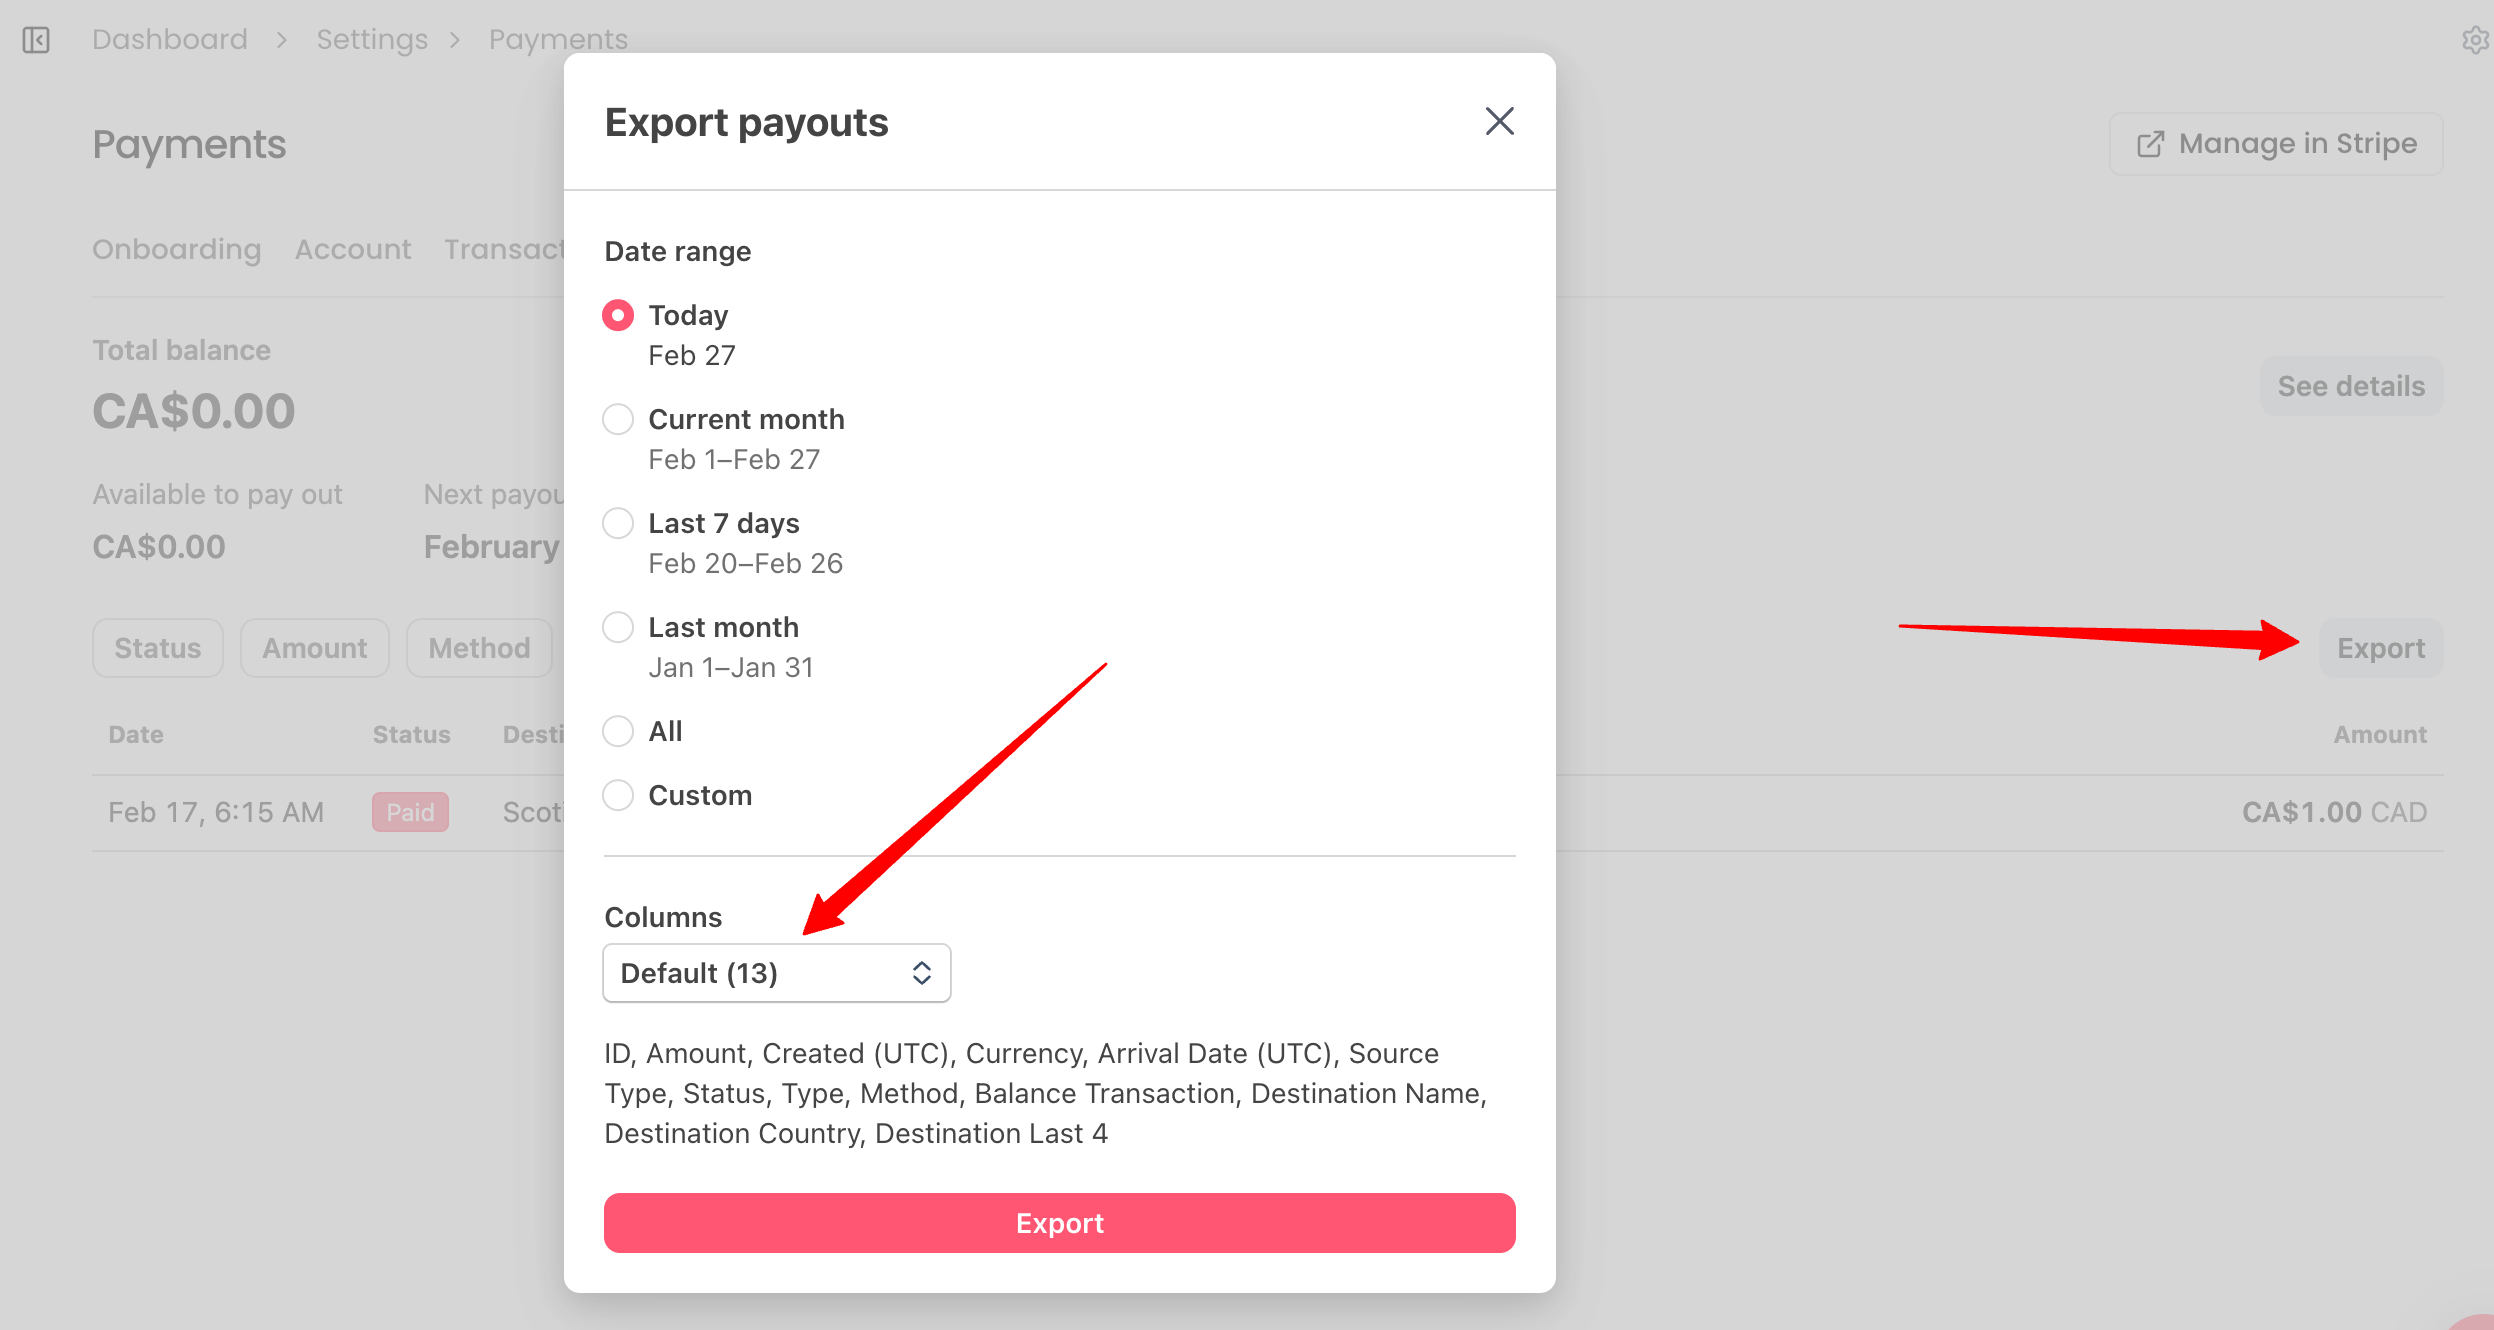Open the settings gear icon
This screenshot has width=2494, height=1330.
(x=2474, y=40)
